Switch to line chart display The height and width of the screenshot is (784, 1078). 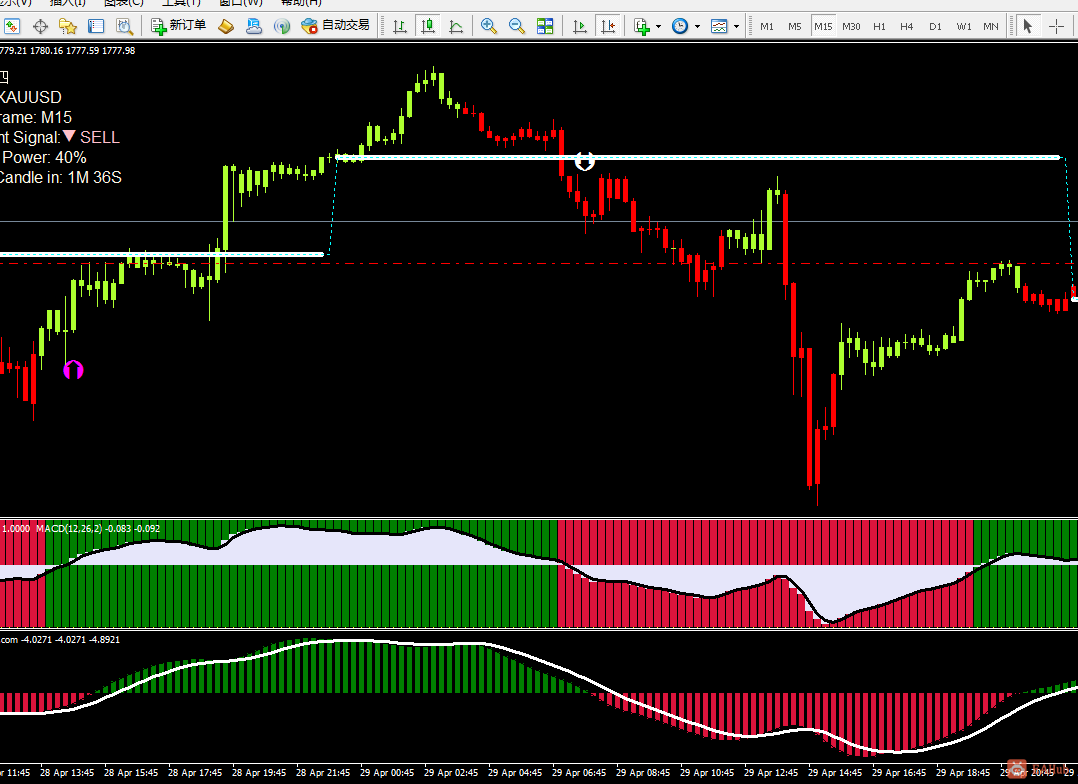pyautogui.click(x=456, y=26)
